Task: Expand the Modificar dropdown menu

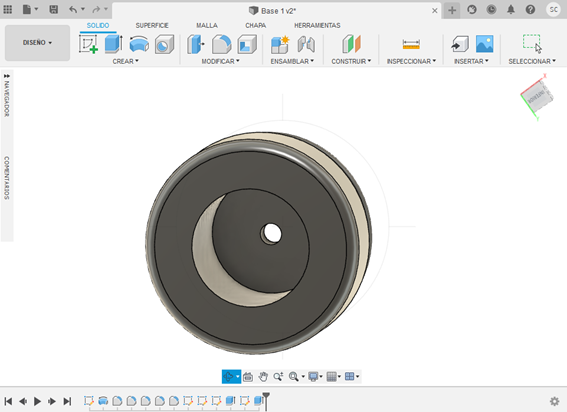Action: click(x=221, y=61)
